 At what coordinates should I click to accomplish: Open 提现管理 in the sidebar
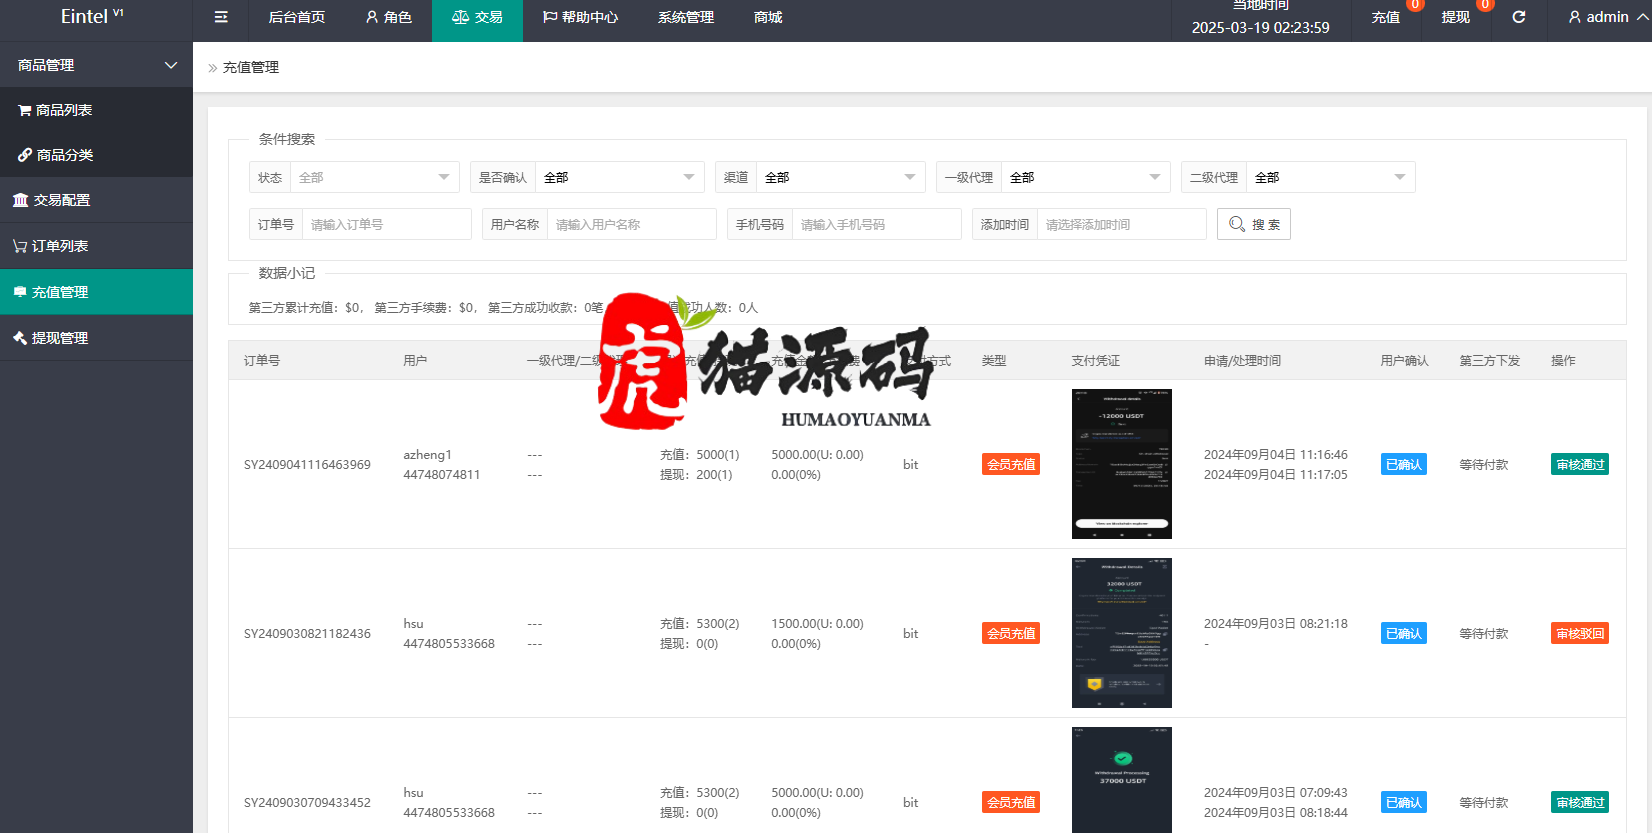(96, 338)
